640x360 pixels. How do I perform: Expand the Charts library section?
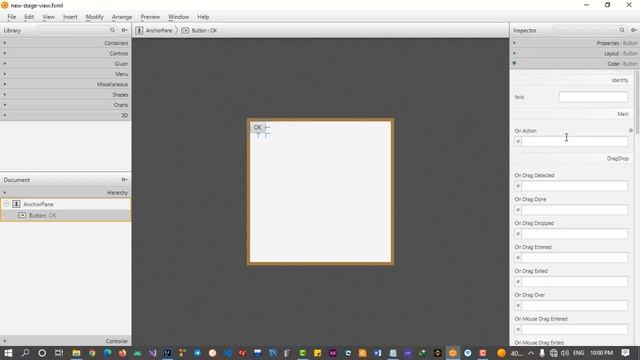66,105
